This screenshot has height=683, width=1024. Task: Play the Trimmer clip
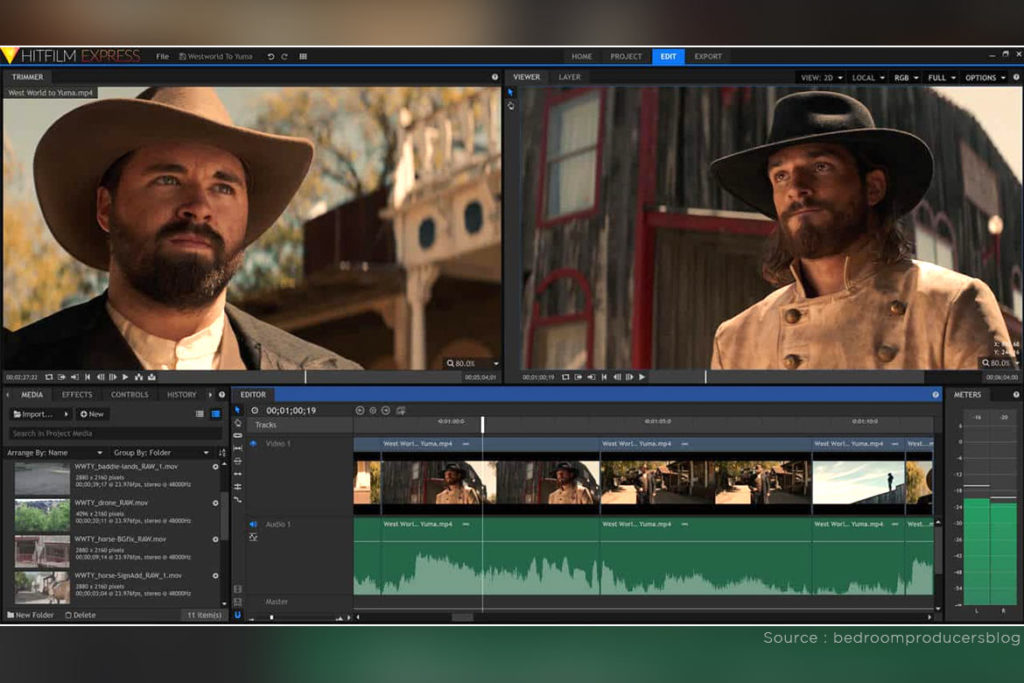pyautogui.click(x=125, y=377)
